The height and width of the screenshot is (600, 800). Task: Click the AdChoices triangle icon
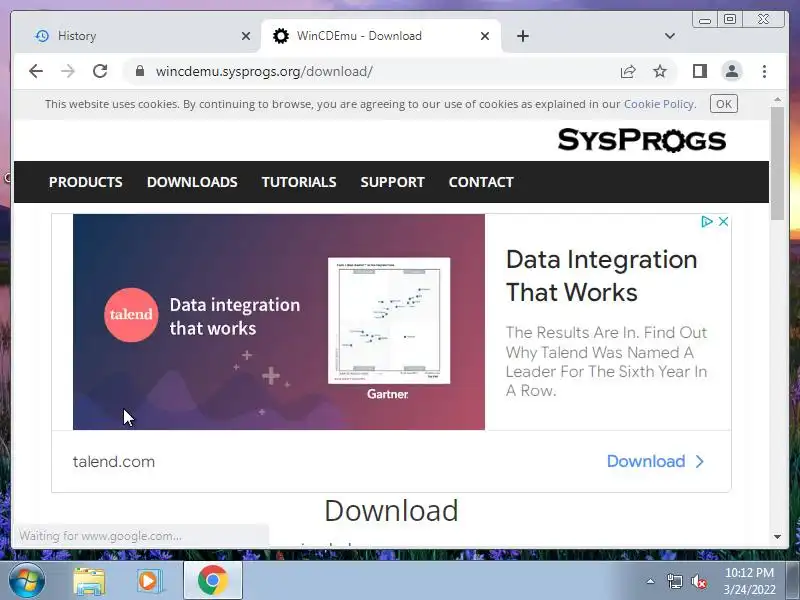coord(706,221)
